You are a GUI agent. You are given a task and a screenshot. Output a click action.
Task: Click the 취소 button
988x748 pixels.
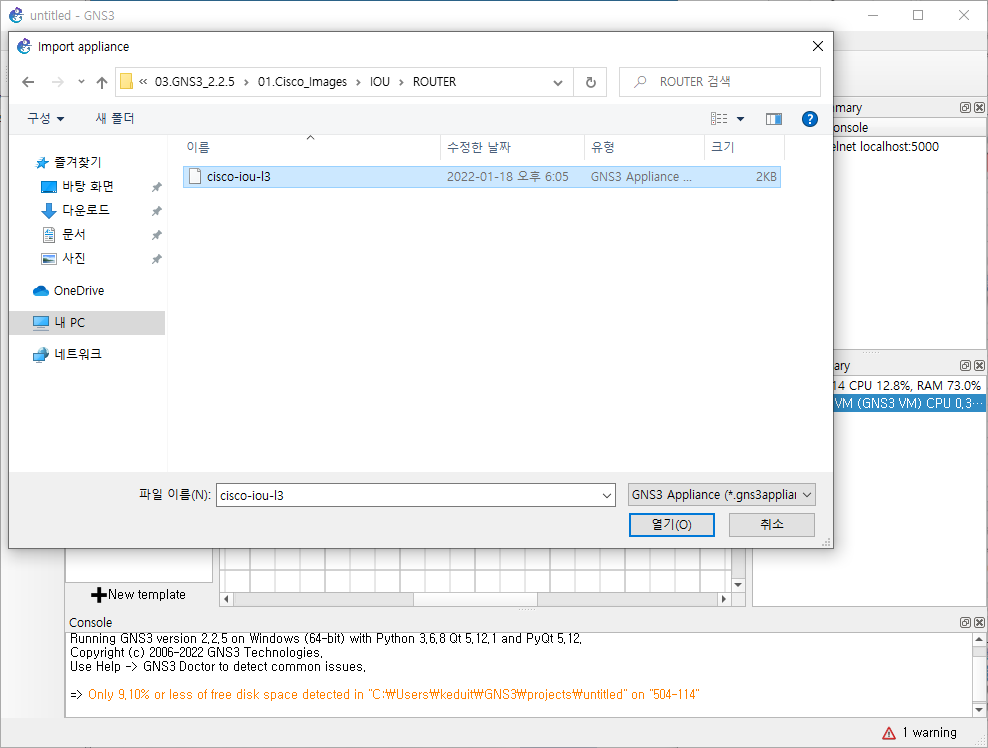(772, 524)
